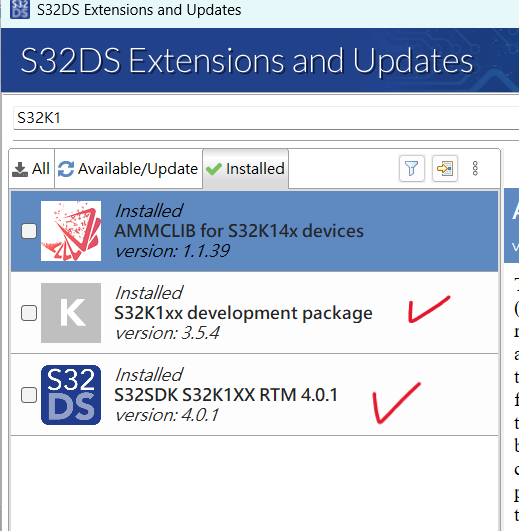The width and height of the screenshot is (519, 531).
Task: Open the filter funnel icon
Action: (x=412, y=169)
